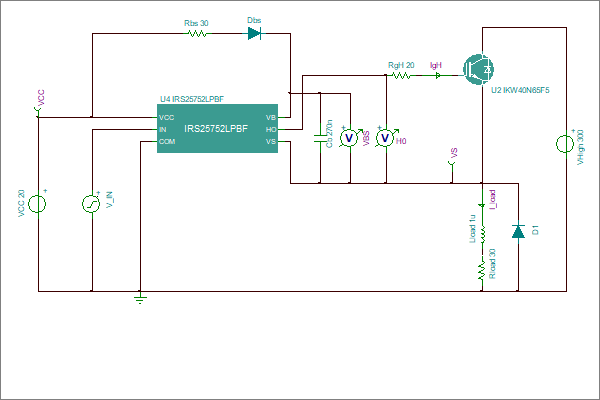Select the HO voltmeter symbol
This screenshot has height=400, width=600.
[385, 138]
